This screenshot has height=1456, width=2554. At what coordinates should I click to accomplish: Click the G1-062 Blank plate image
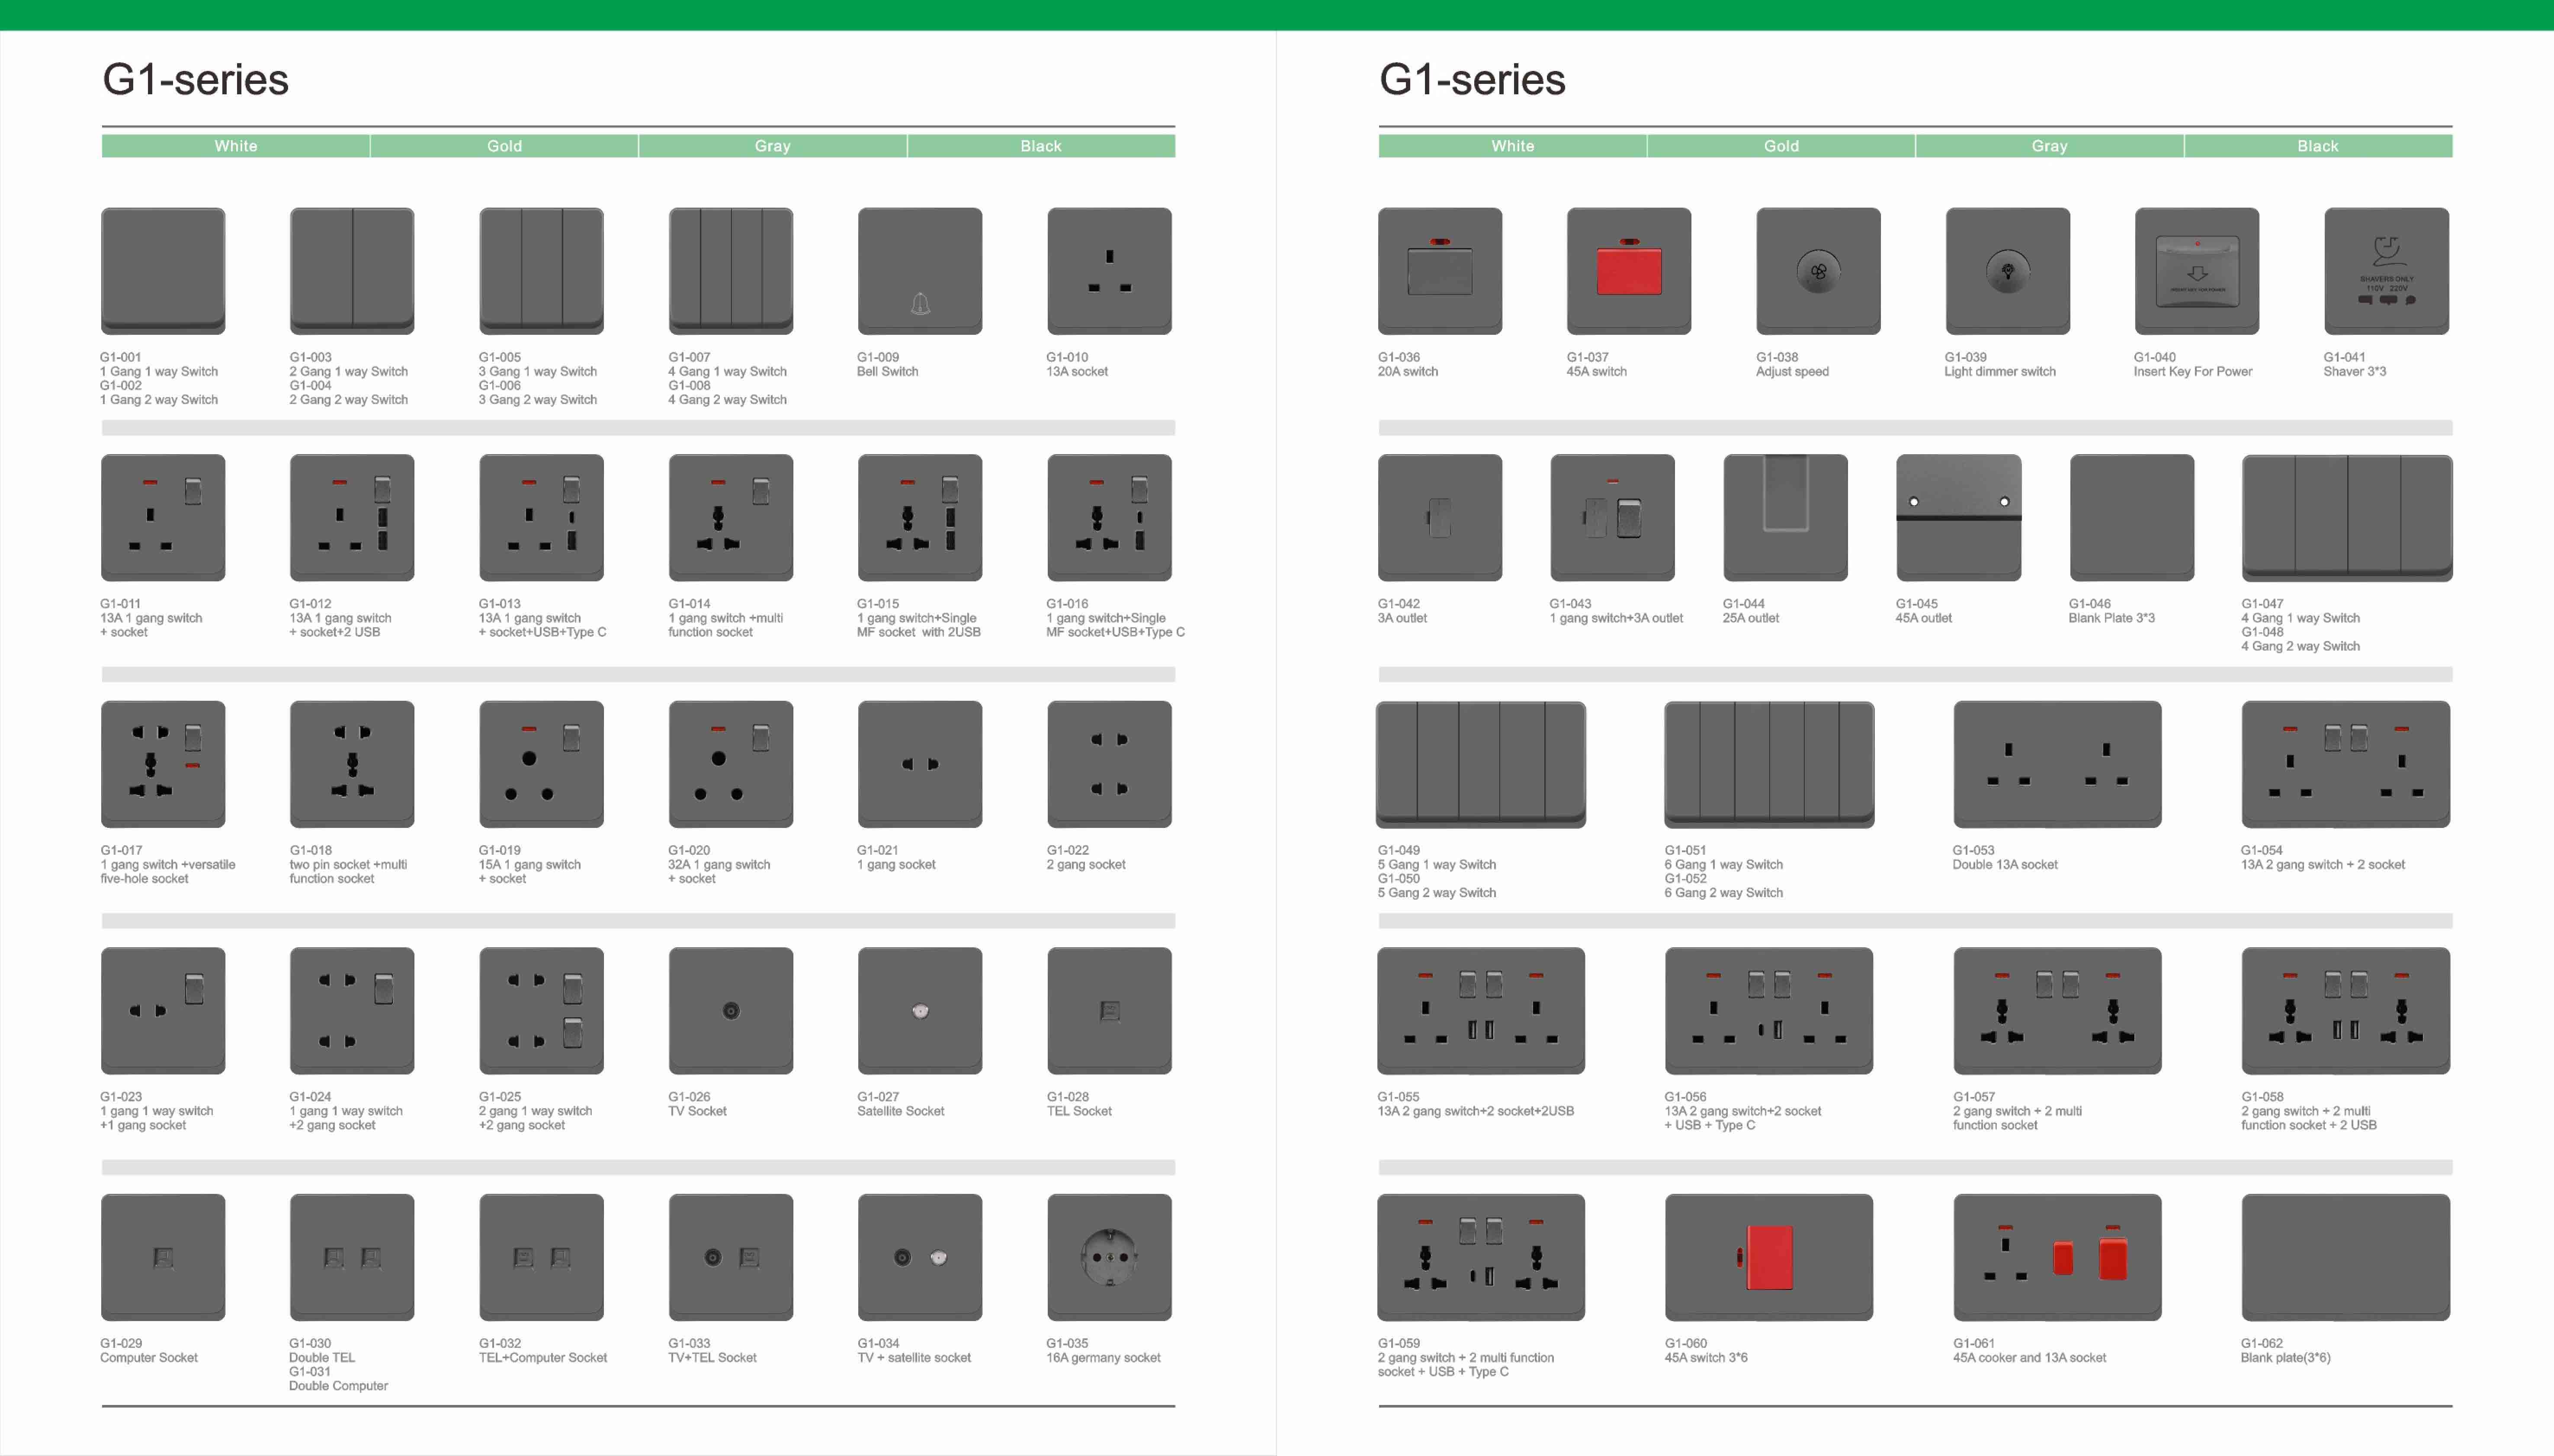pos(2346,1257)
